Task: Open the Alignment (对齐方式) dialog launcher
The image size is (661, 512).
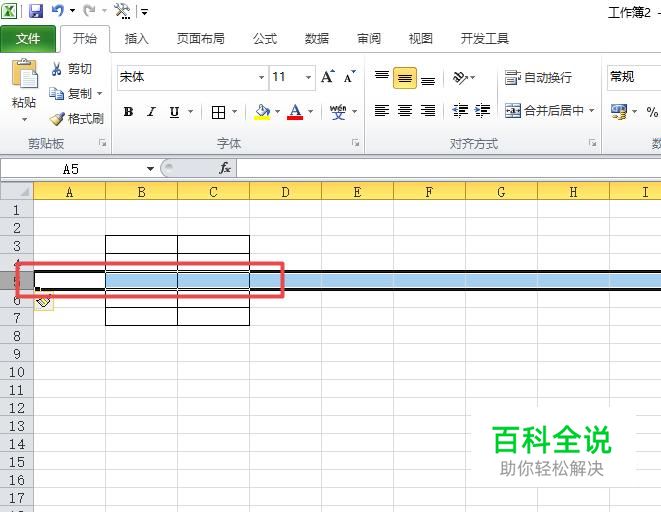Action: pos(592,143)
